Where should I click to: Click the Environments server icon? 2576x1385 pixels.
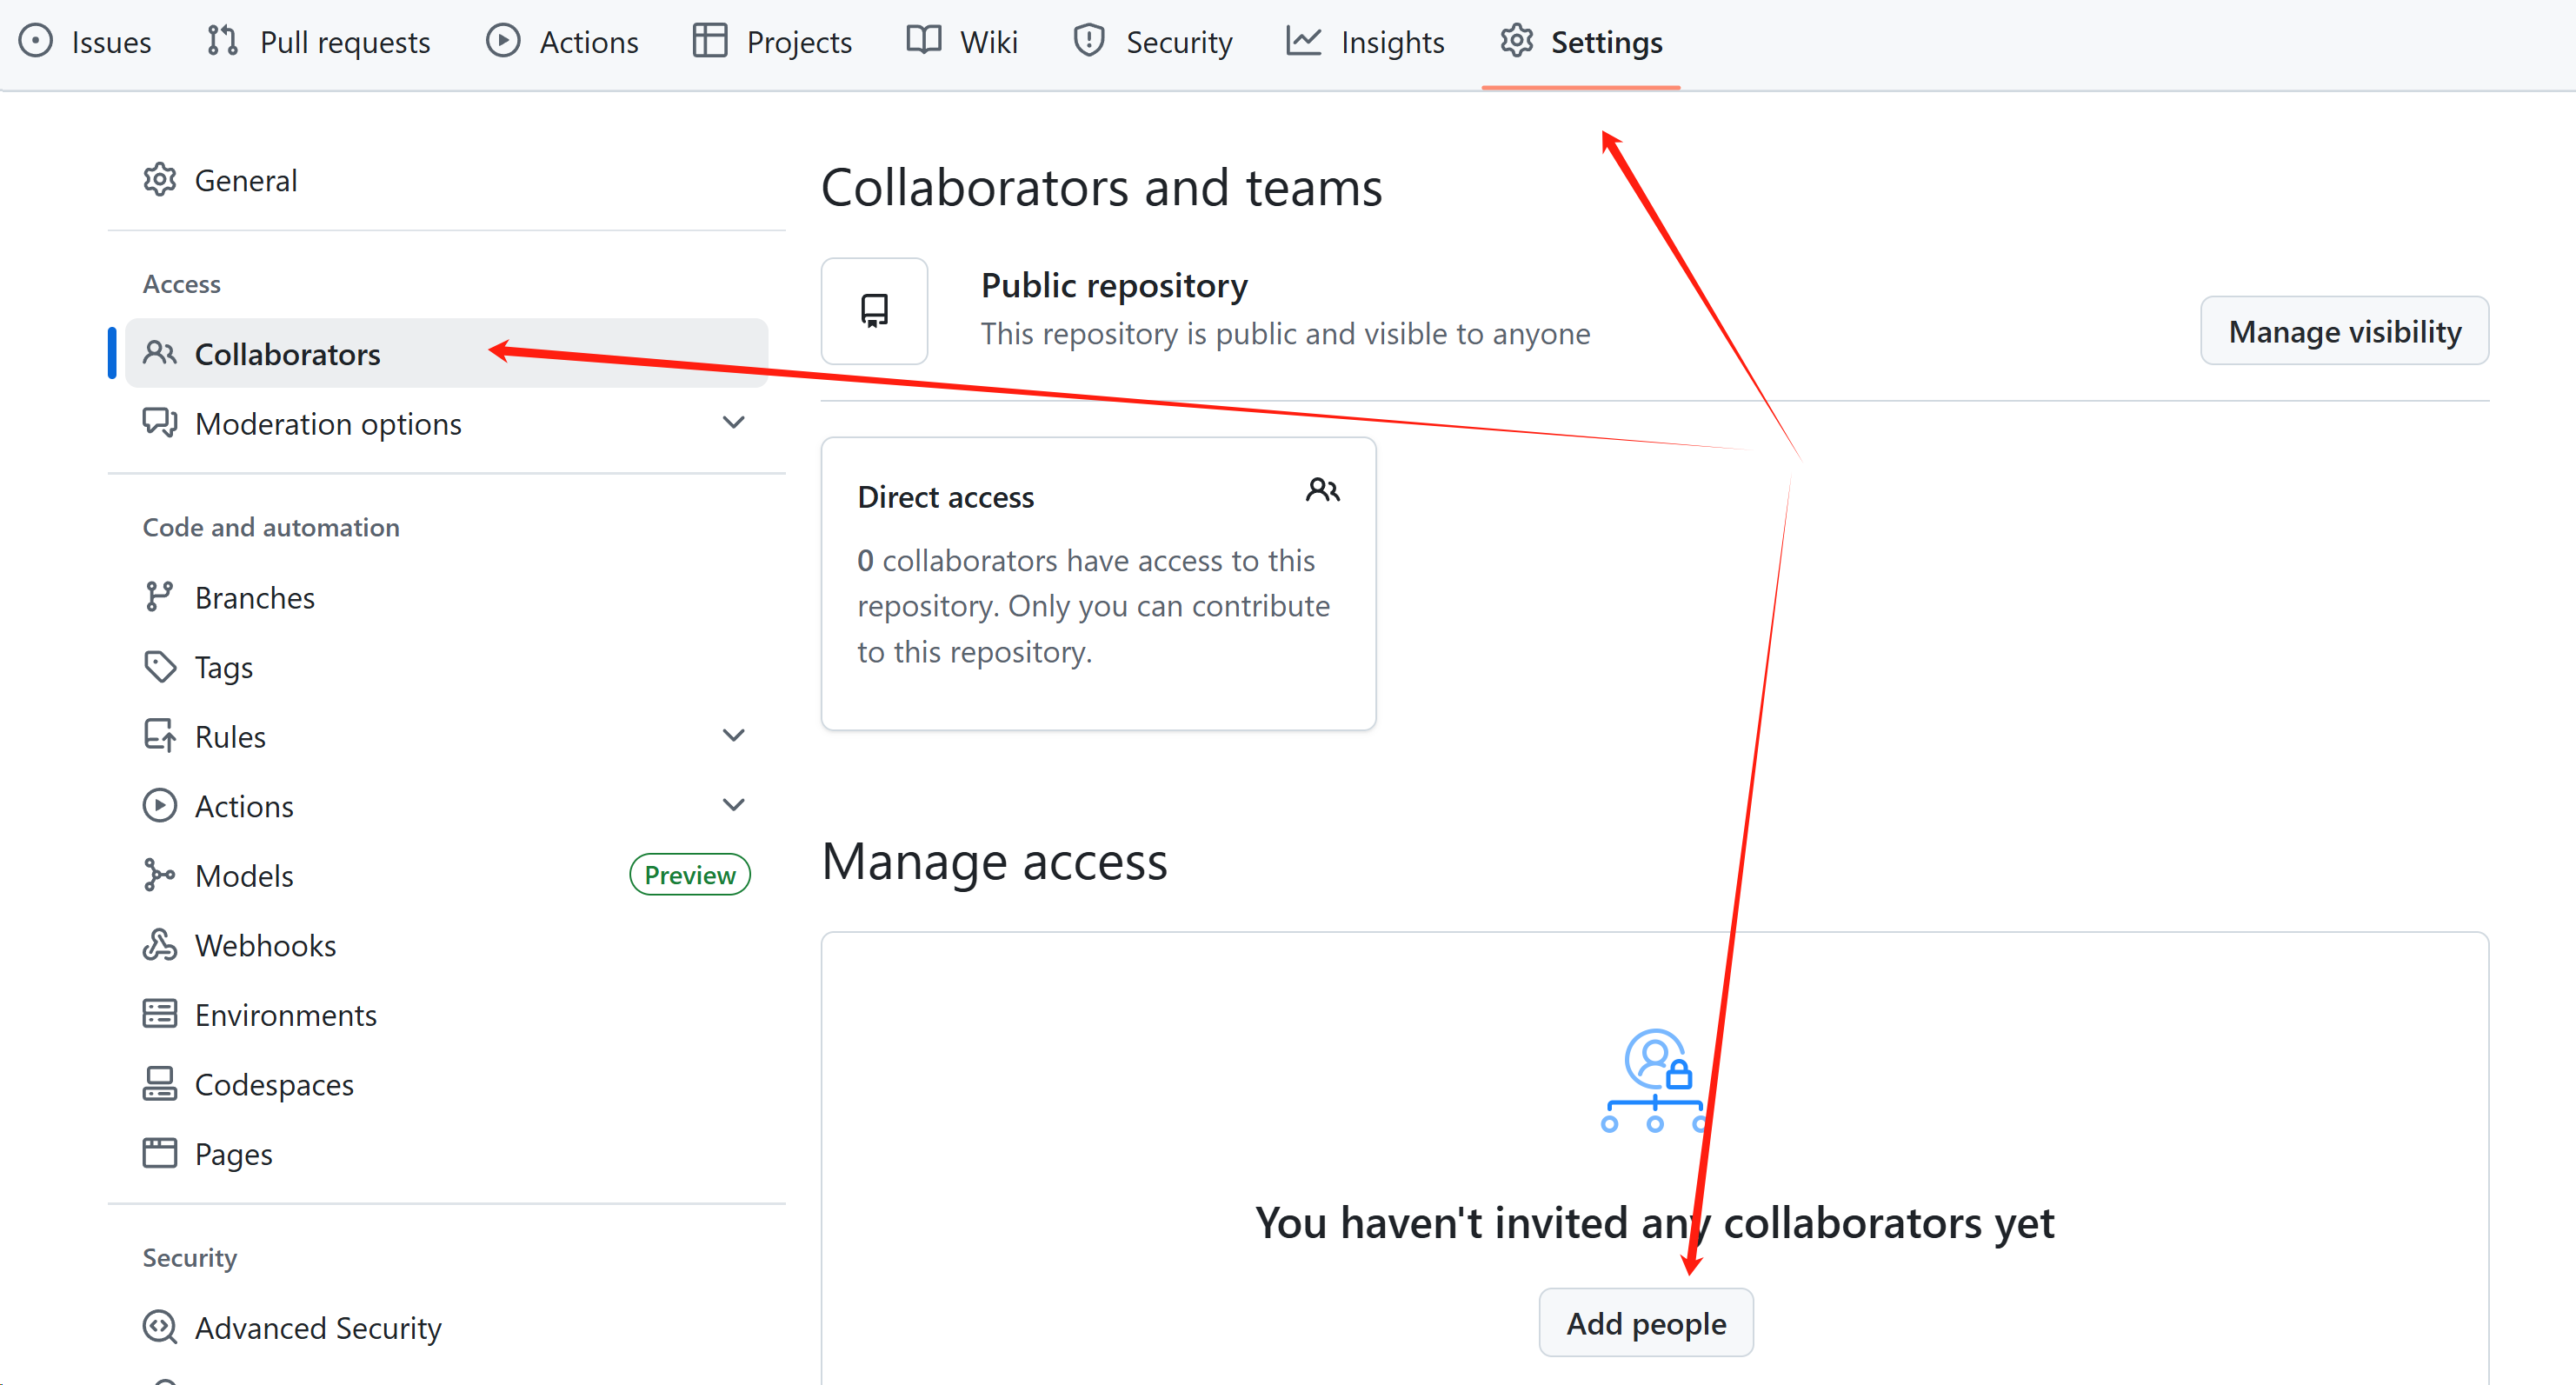159,1014
